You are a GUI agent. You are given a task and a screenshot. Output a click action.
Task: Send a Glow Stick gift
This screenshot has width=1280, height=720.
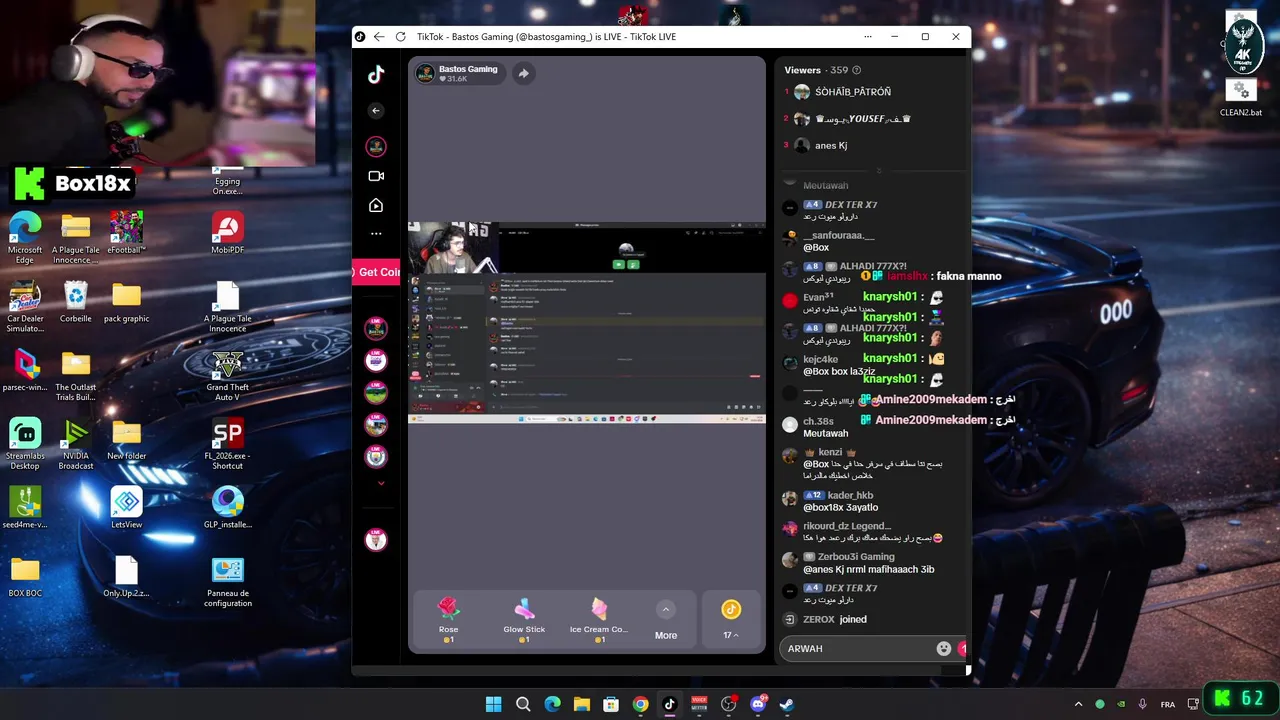click(x=524, y=620)
